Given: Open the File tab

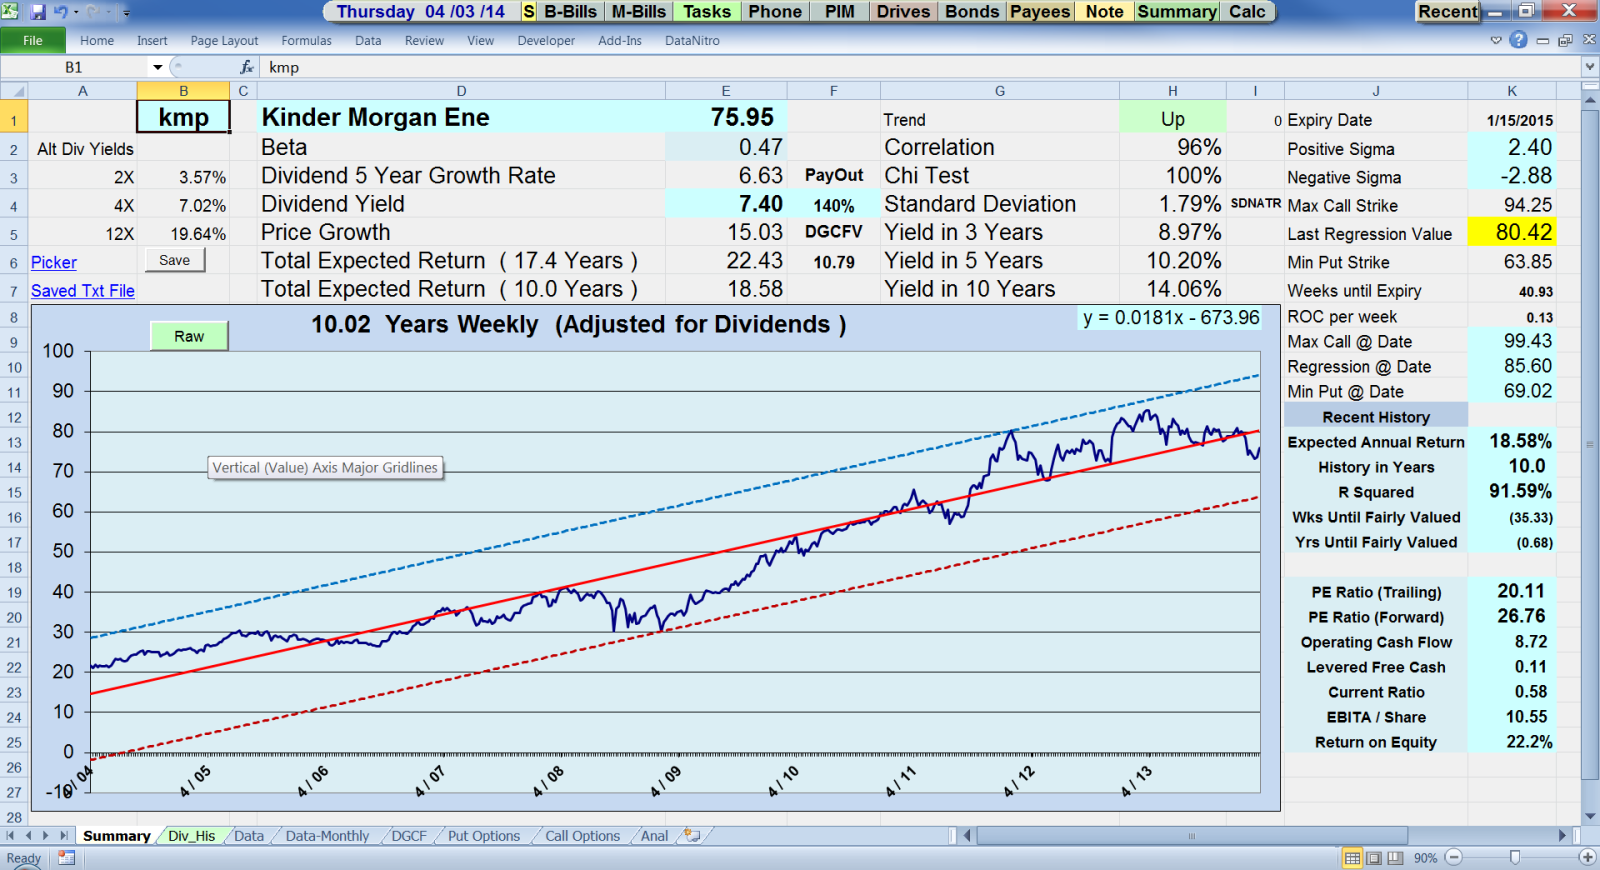Looking at the screenshot, I should coord(33,40).
